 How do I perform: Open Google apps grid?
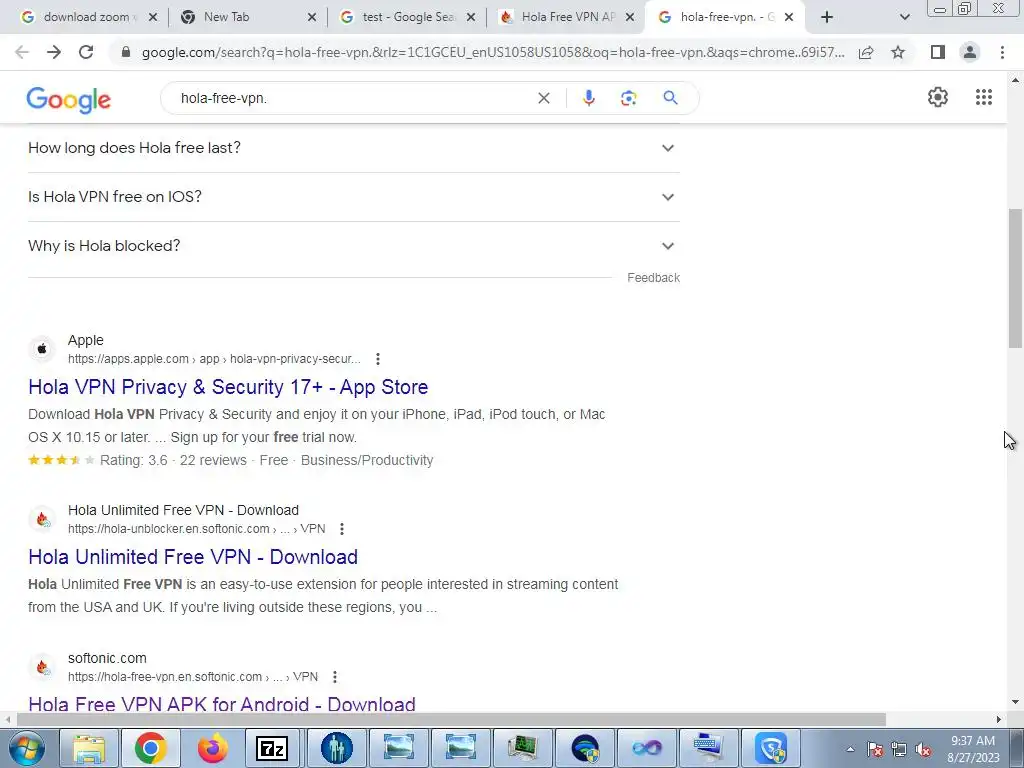pos(984,97)
